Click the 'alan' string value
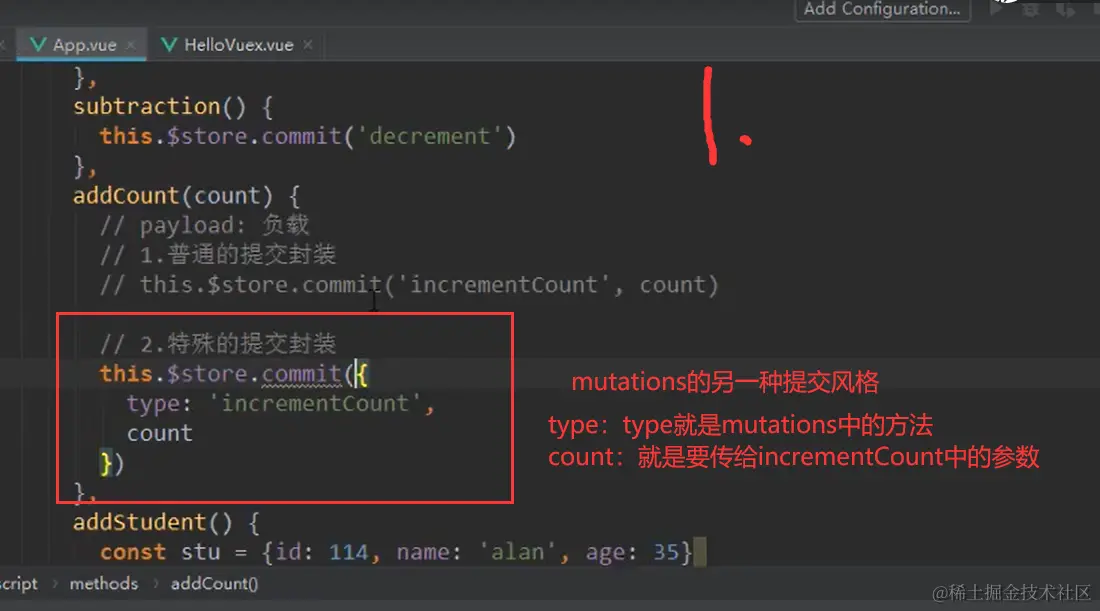Image resolution: width=1100 pixels, height=611 pixels. pyautogui.click(x=518, y=552)
